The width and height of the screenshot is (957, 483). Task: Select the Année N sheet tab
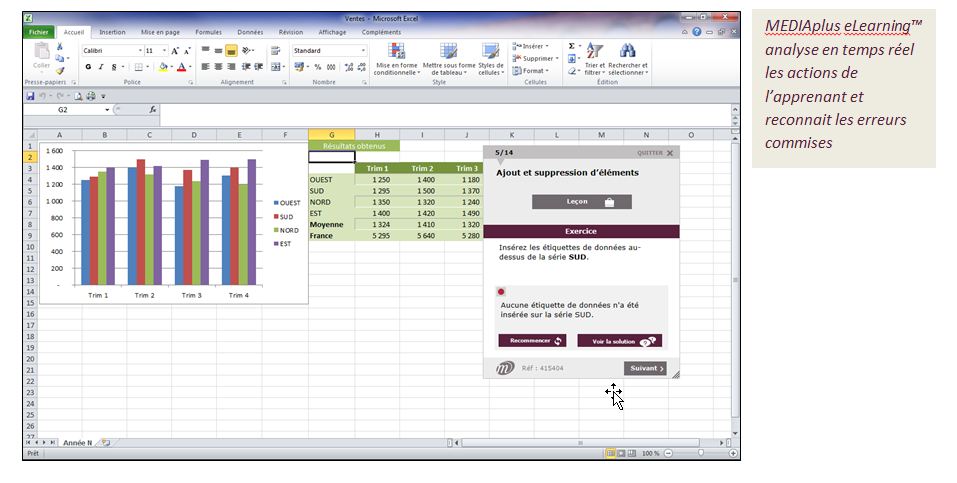click(x=78, y=443)
